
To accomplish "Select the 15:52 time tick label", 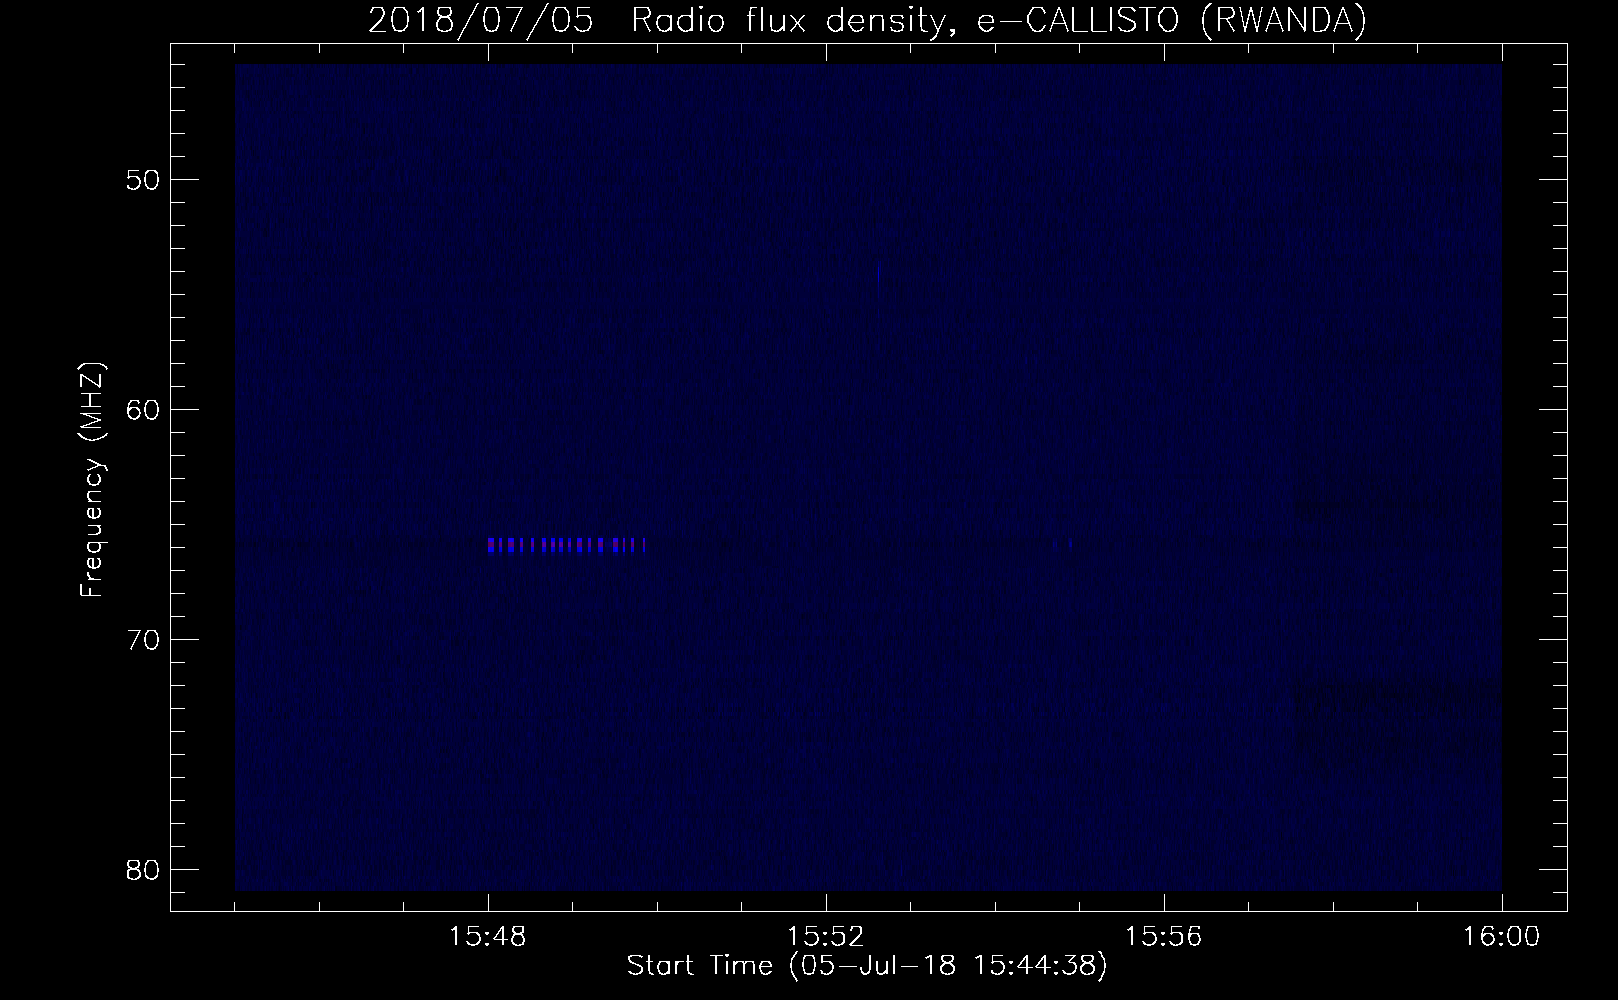I will point(826,937).
